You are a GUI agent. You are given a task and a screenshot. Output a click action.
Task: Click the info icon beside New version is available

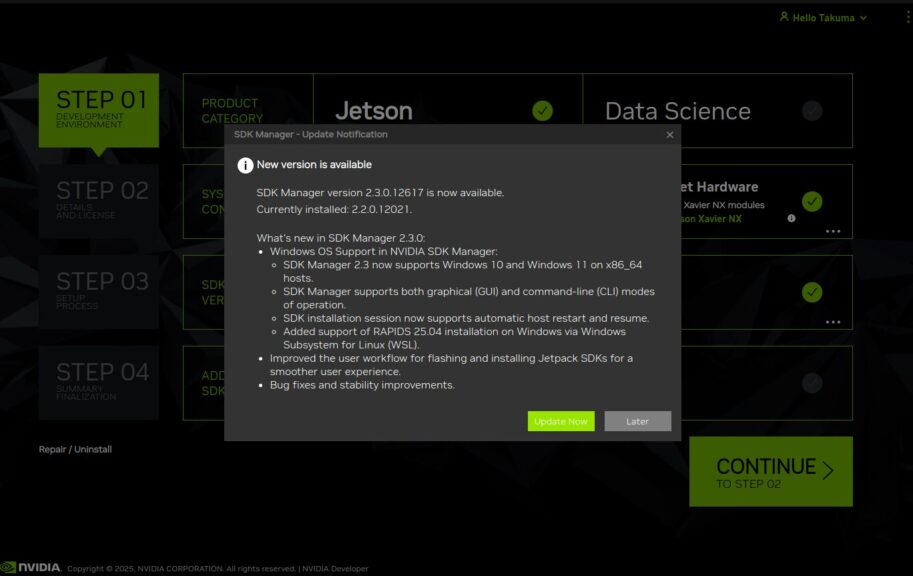pos(245,165)
